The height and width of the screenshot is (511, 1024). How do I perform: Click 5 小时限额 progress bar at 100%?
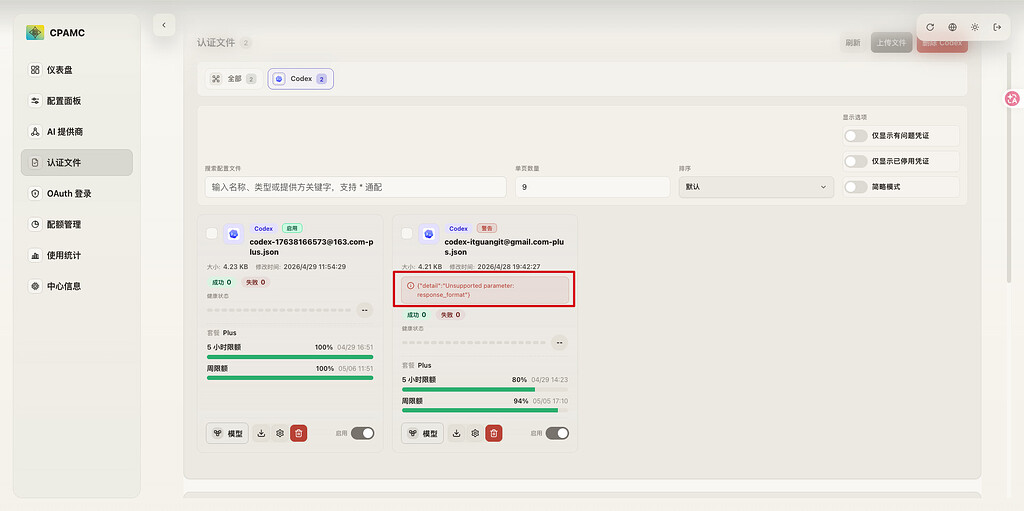[x=290, y=357]
